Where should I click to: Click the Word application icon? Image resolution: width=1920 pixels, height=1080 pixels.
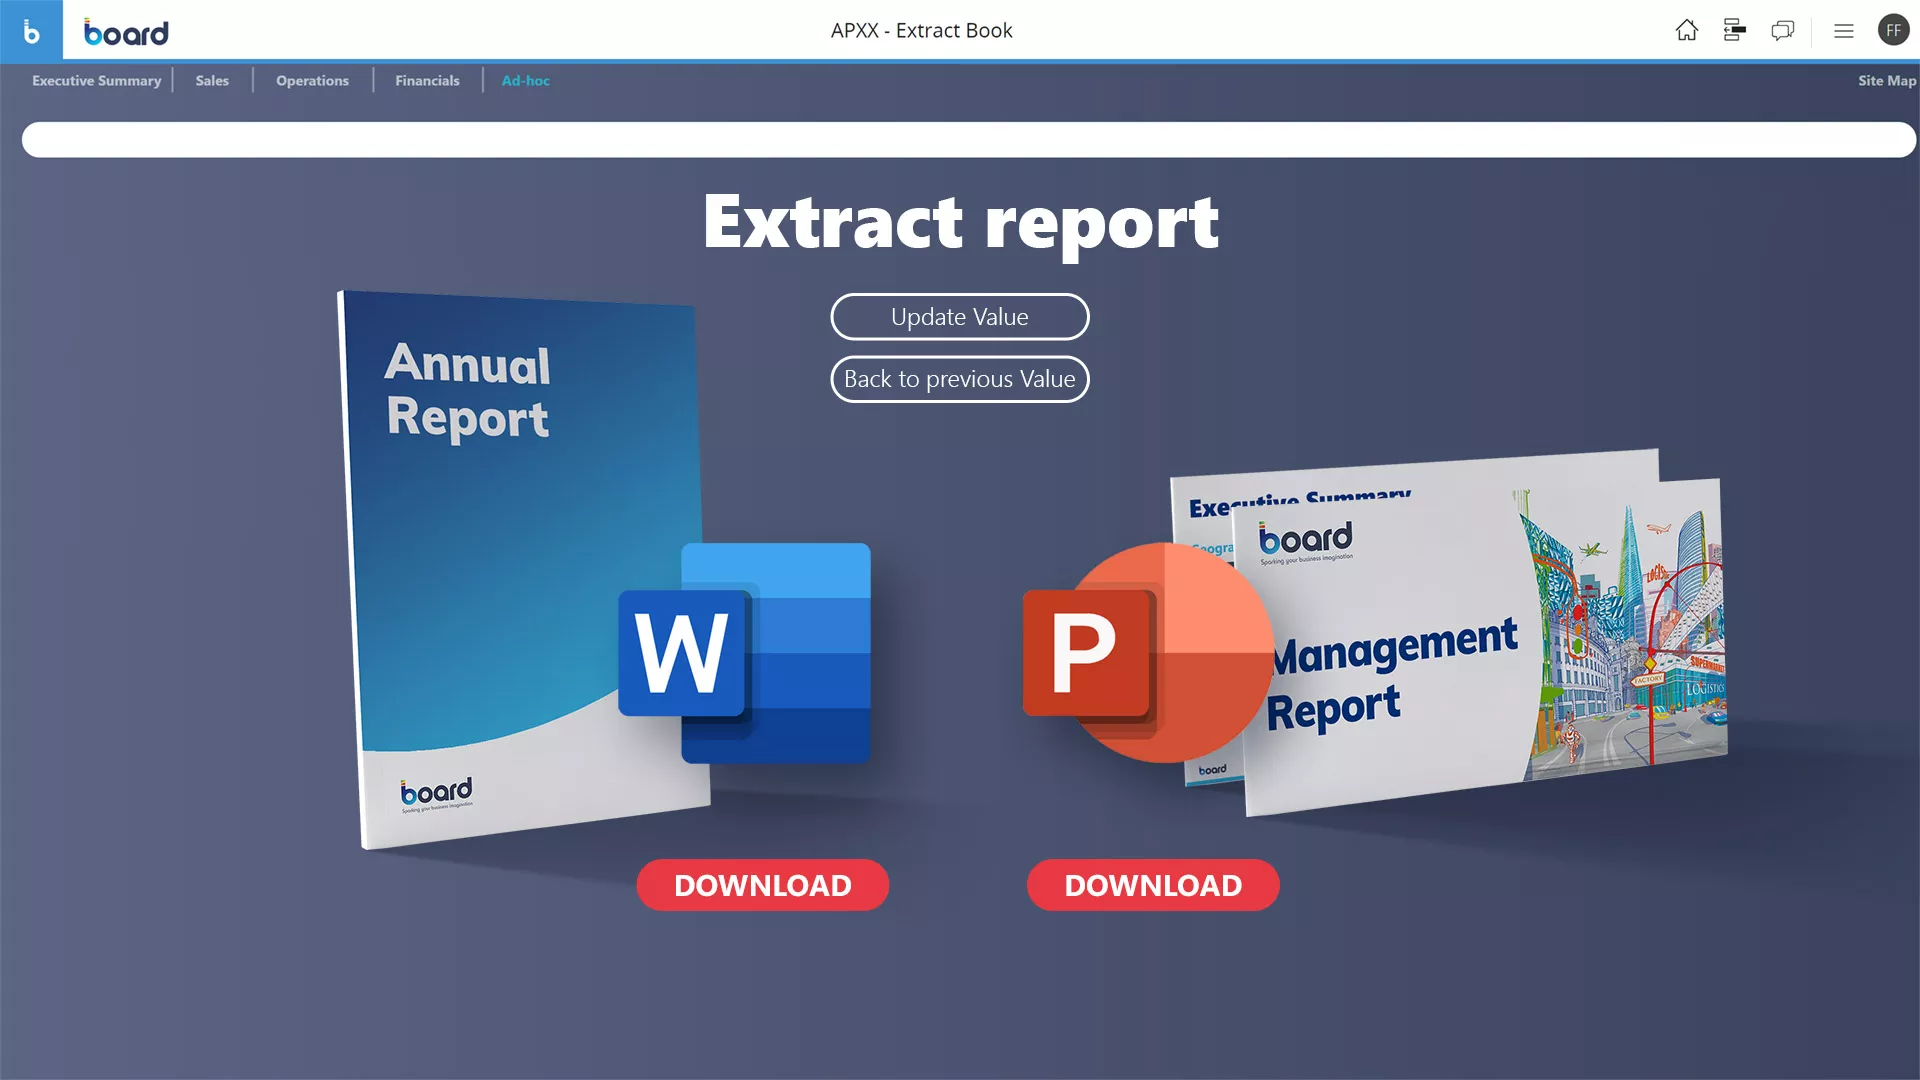745,653
